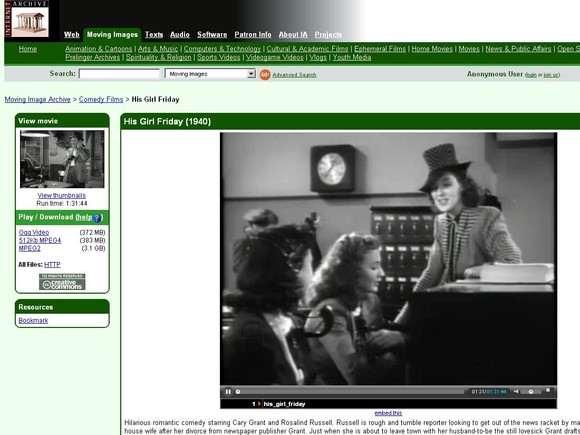Screen dimensions: 580x435
Task: Switch to the Texts tab
Action: pyautogui.click(x=154, y=34)
